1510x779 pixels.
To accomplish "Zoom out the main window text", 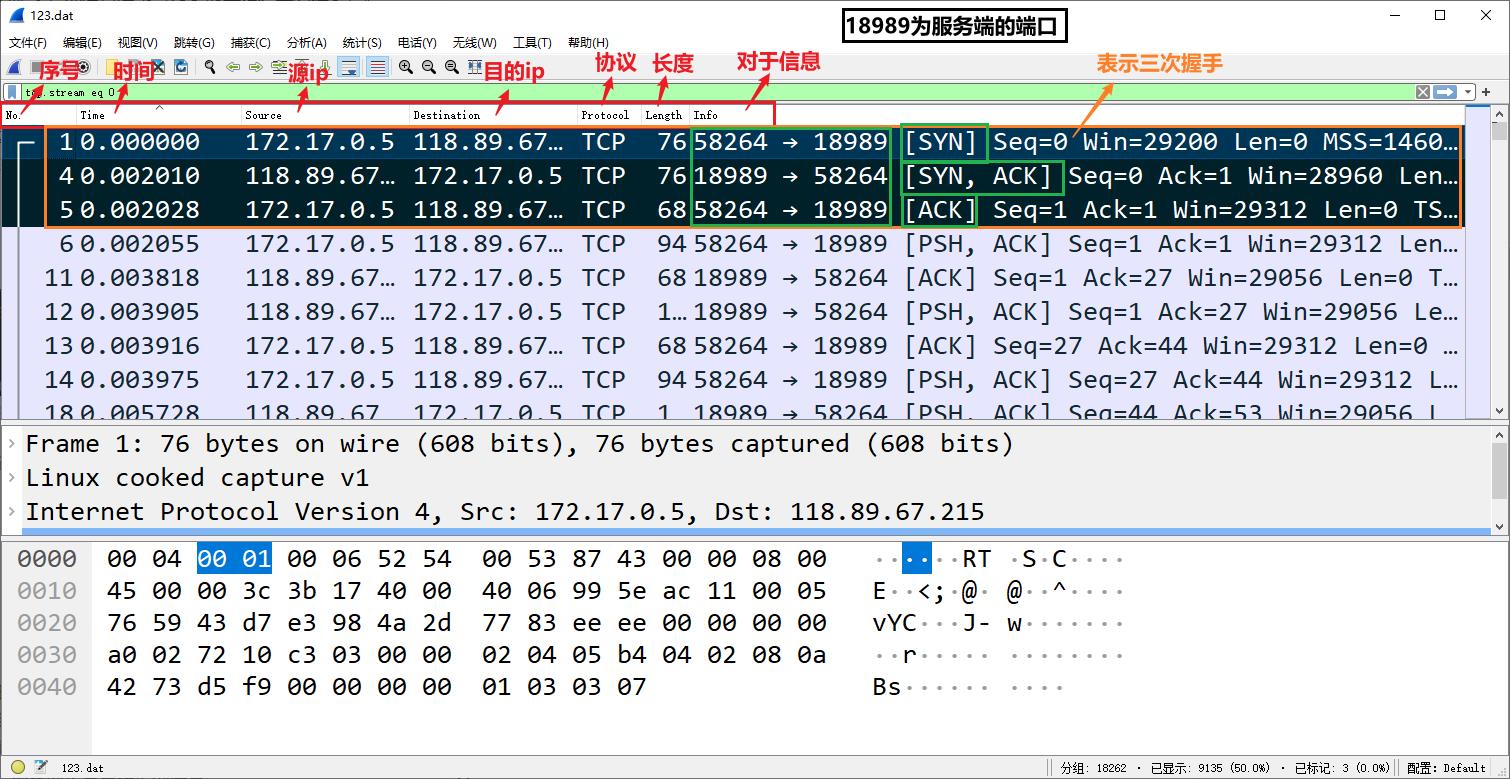I will pyautogui.click(x=428, y=67).
